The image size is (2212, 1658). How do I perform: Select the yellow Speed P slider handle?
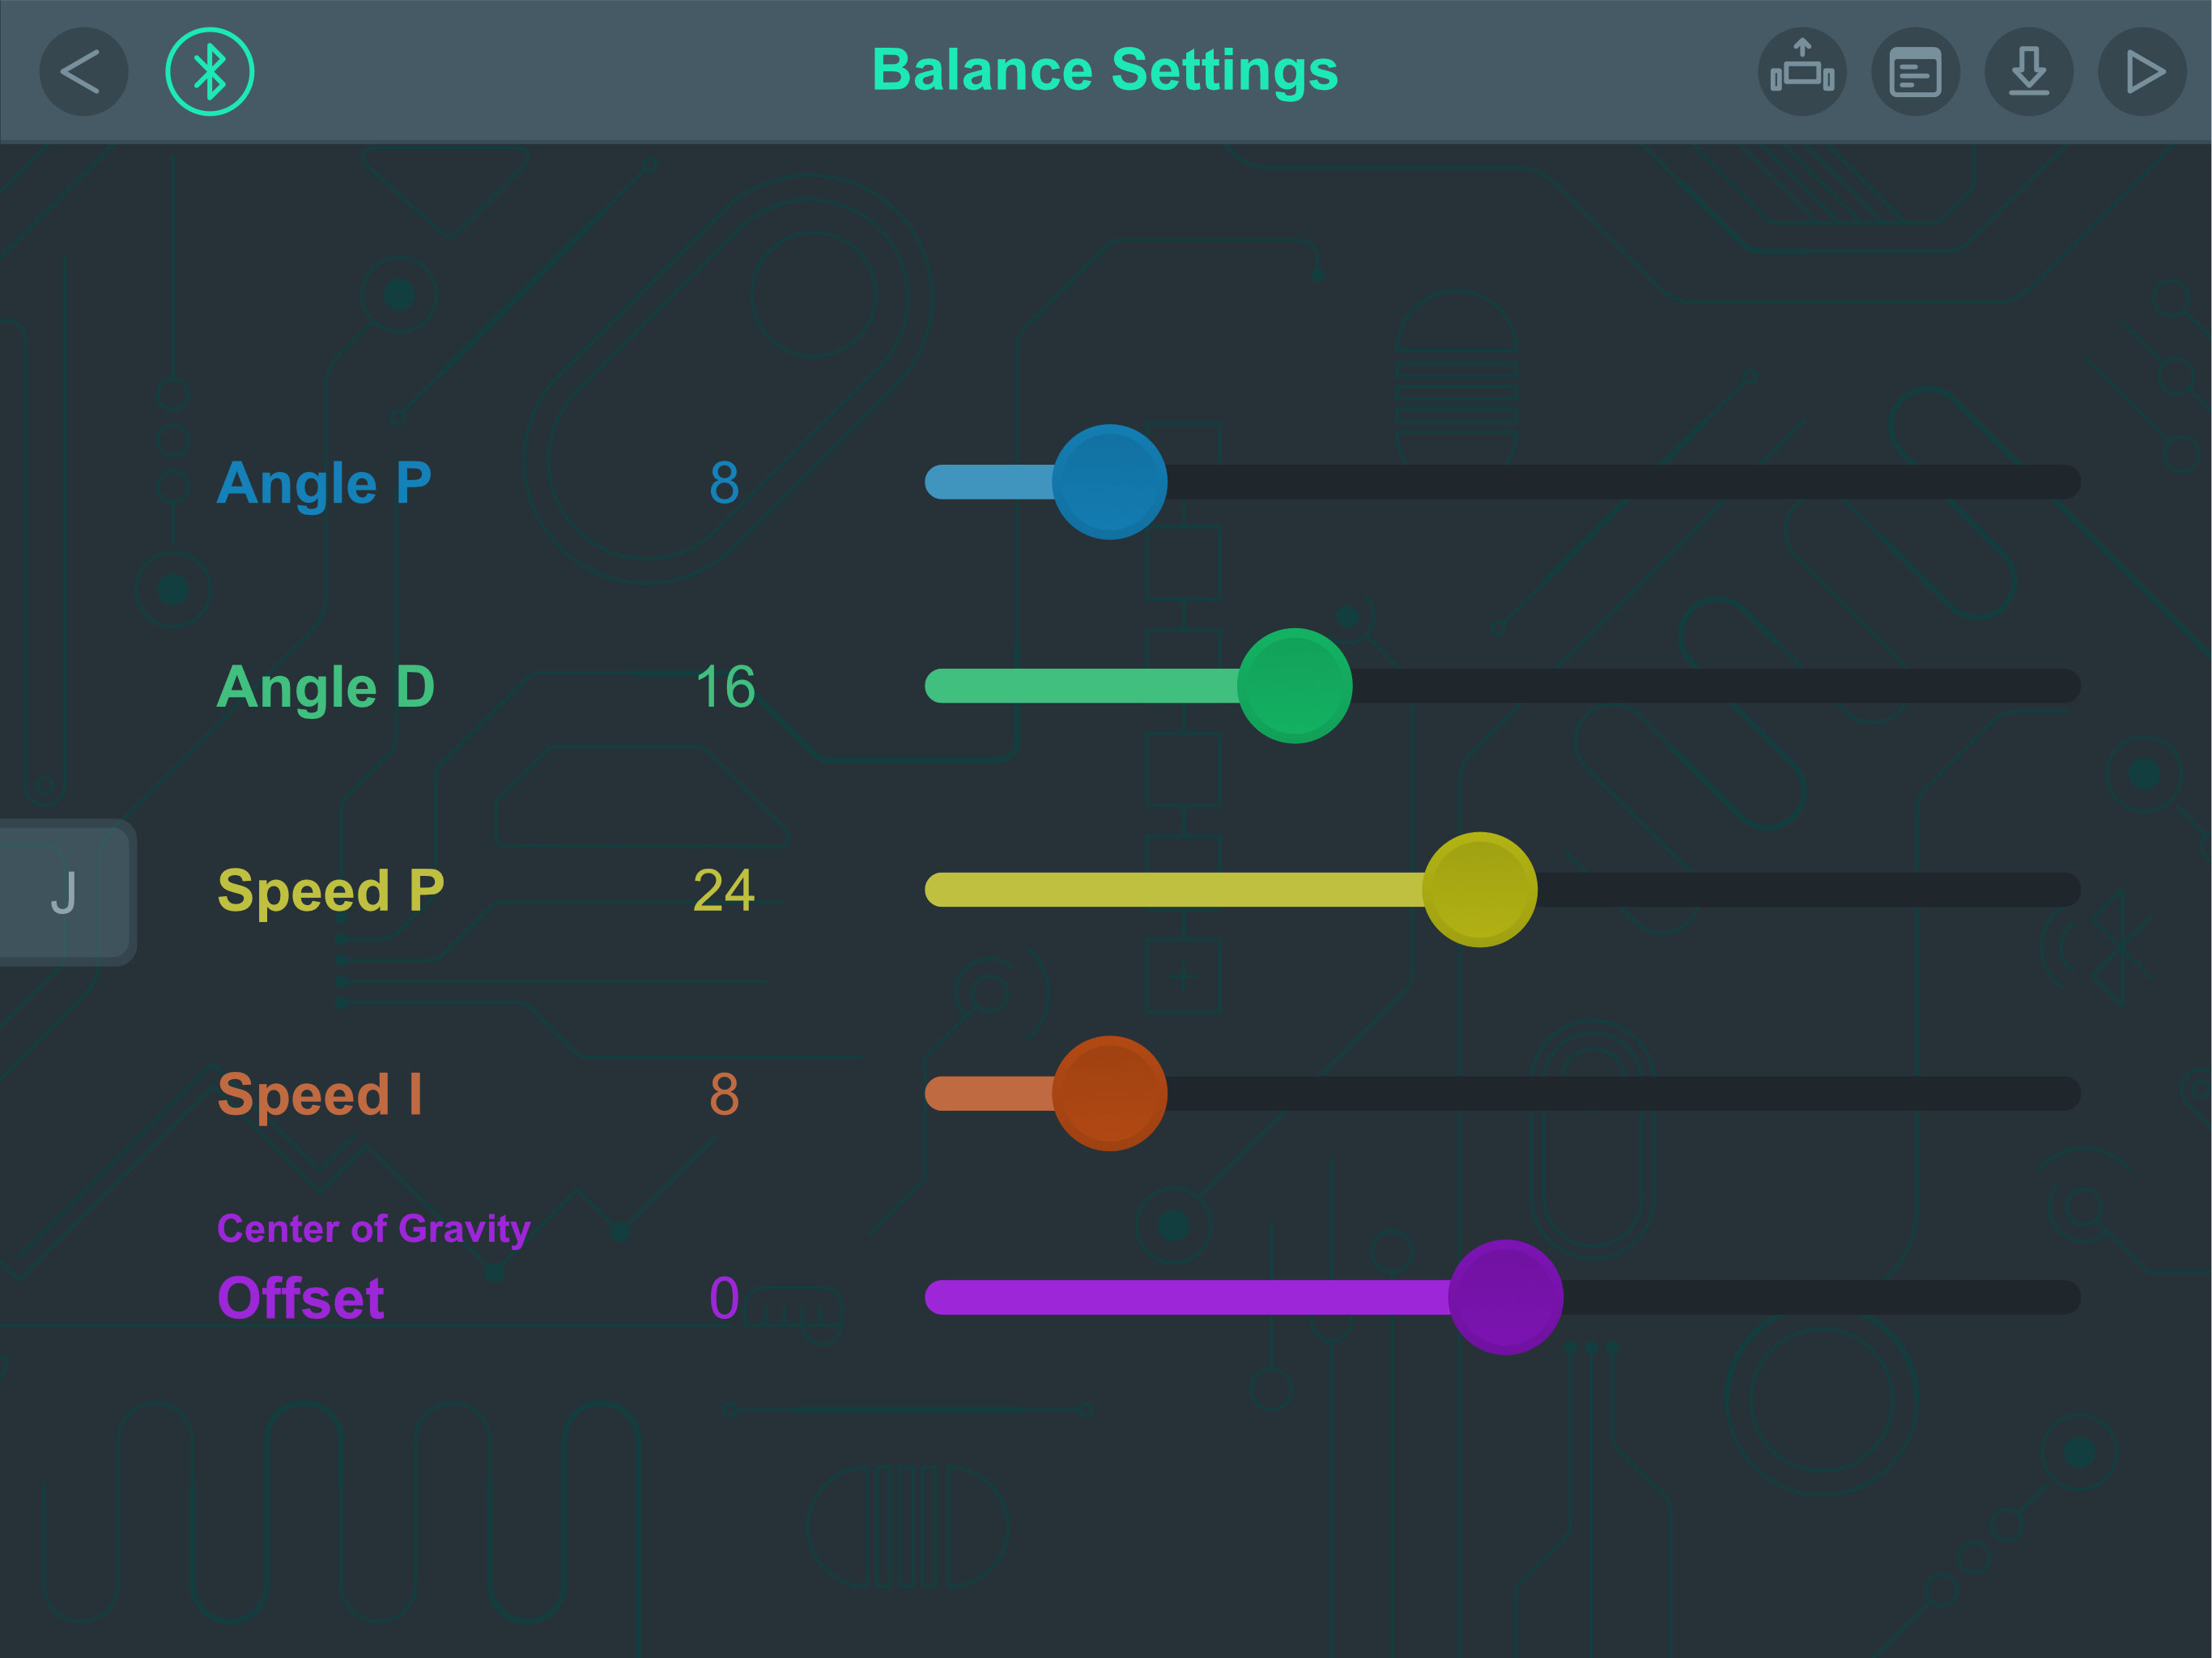pyautogui.click(x=1479, y=890)
